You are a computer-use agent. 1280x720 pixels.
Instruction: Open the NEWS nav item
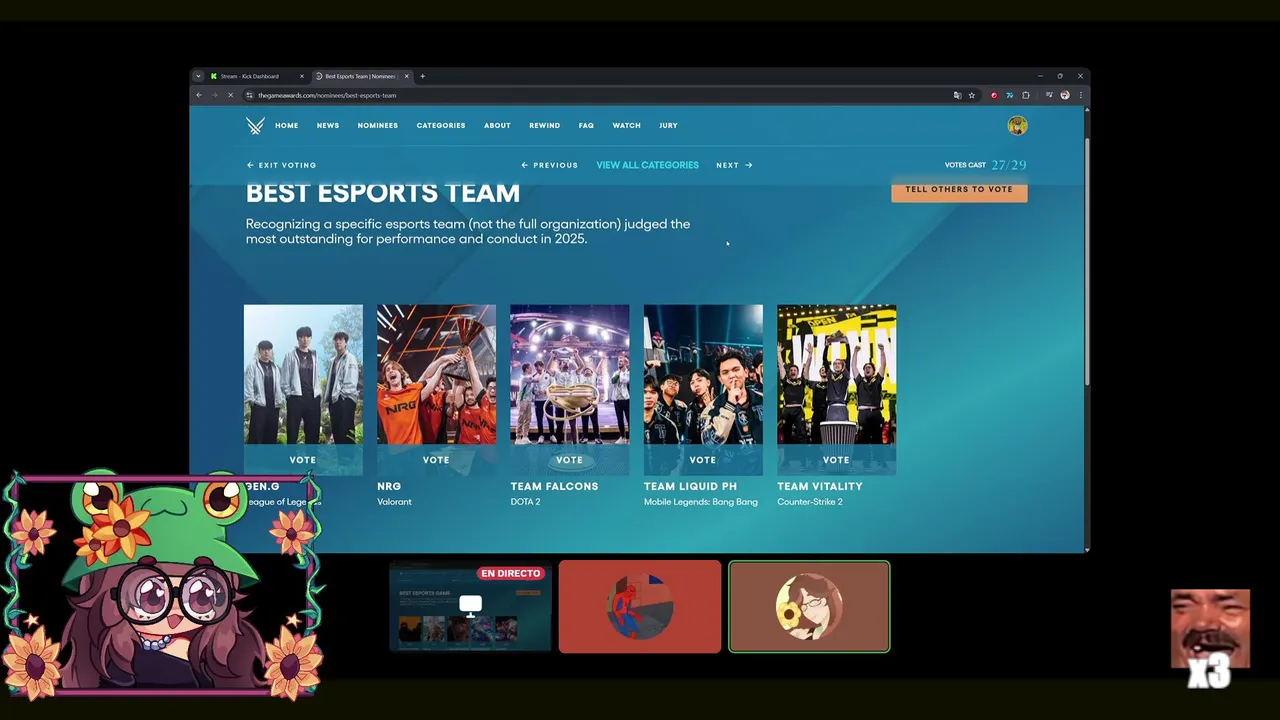click(328, 126)
